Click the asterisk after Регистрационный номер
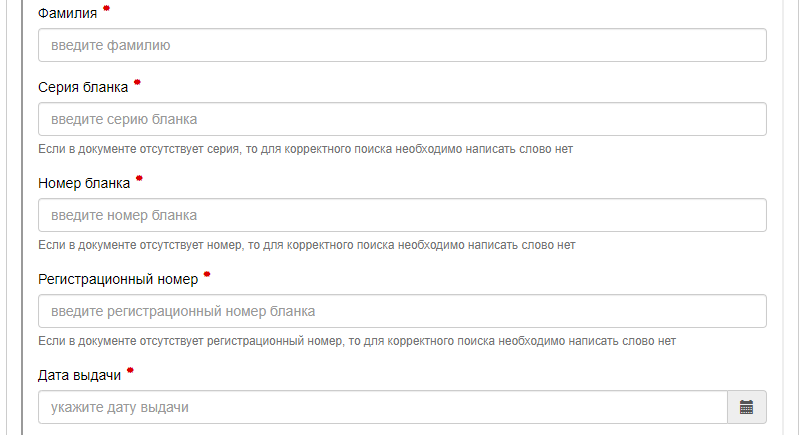This screenshot has height=435, width=805. pos(207,274)
